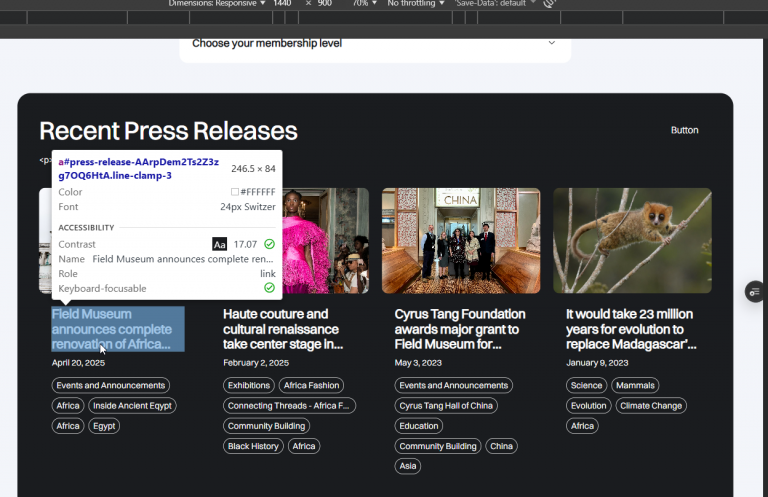Click the China hall group photo thumbnail
Screen dimensions: 768x497
(x=461, y=240)
